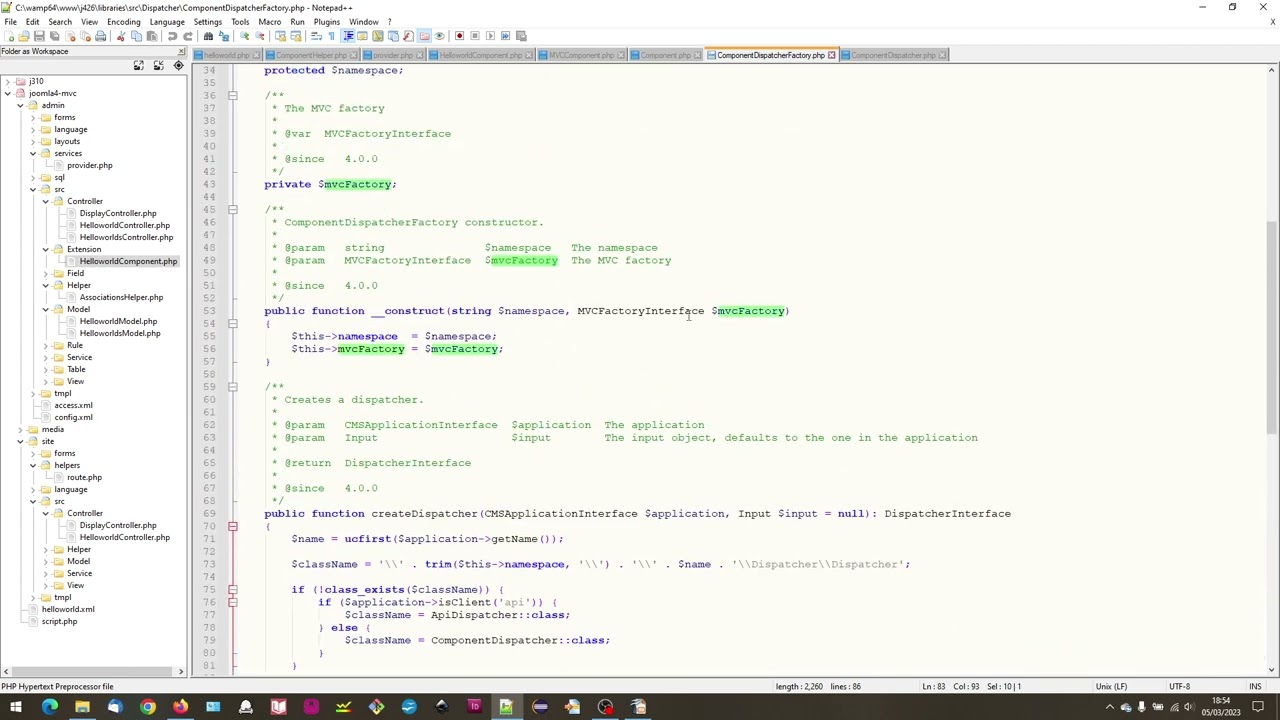Collapse the joomla4-mvc root folder

7,93
